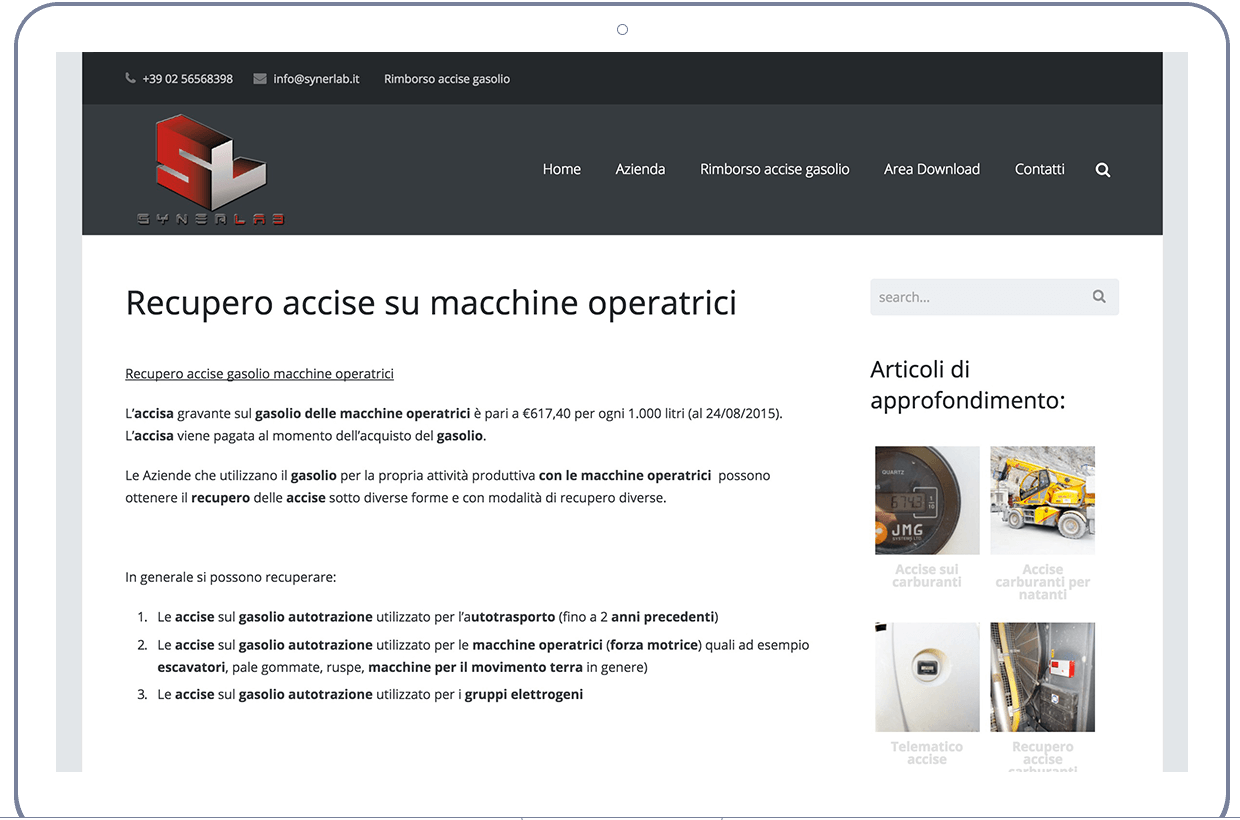This screenshot has width=1240, height=820.
Task: Open the Azienda menu item
Action: click(x=640, y=169)
